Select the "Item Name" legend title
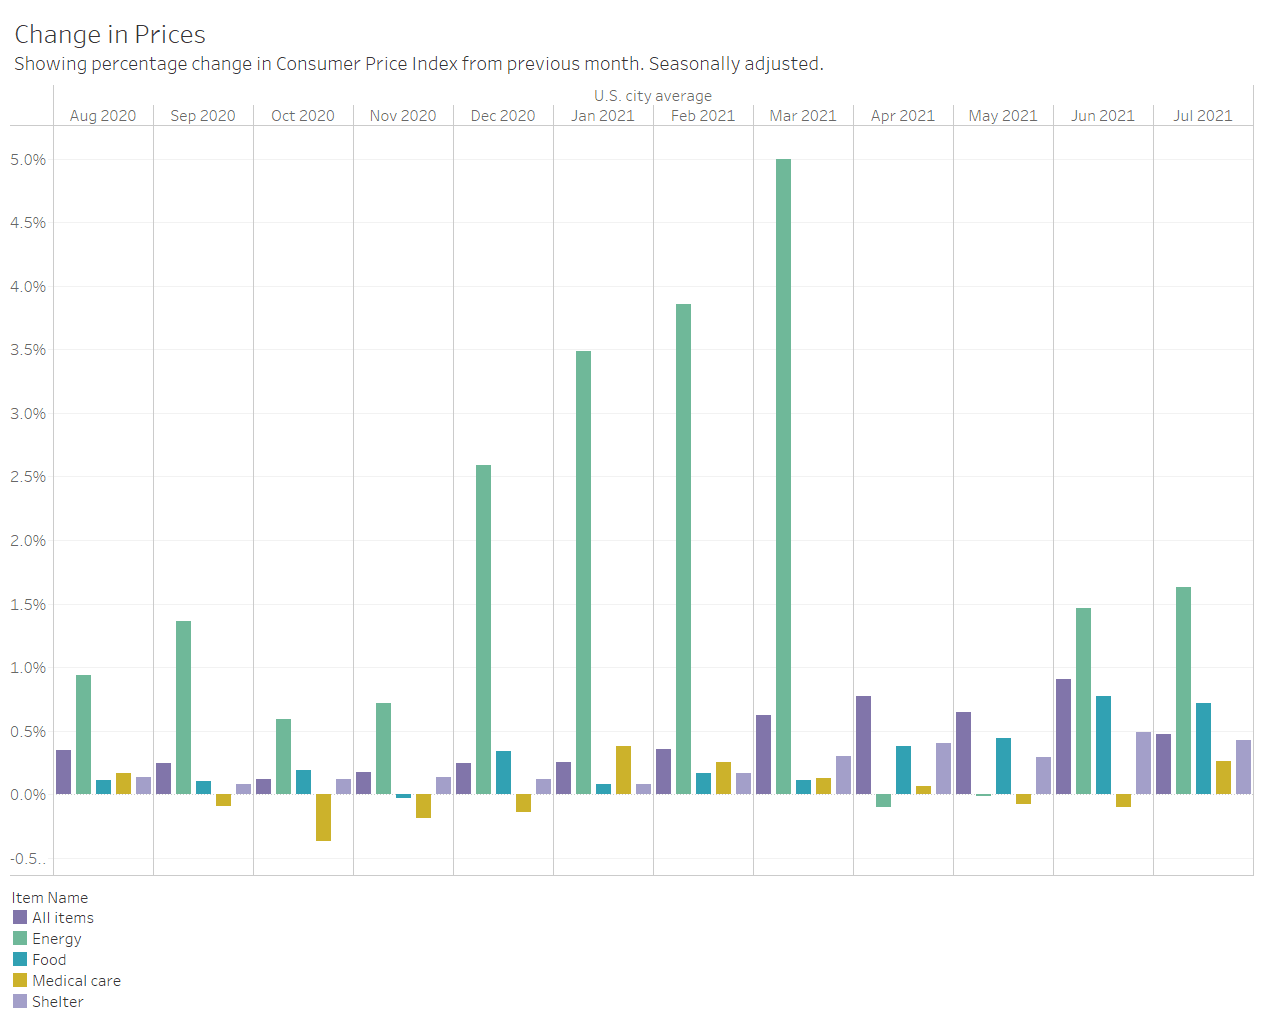Image resolution: width=1265 pixels, height=1023 pixels. [50, 897]
